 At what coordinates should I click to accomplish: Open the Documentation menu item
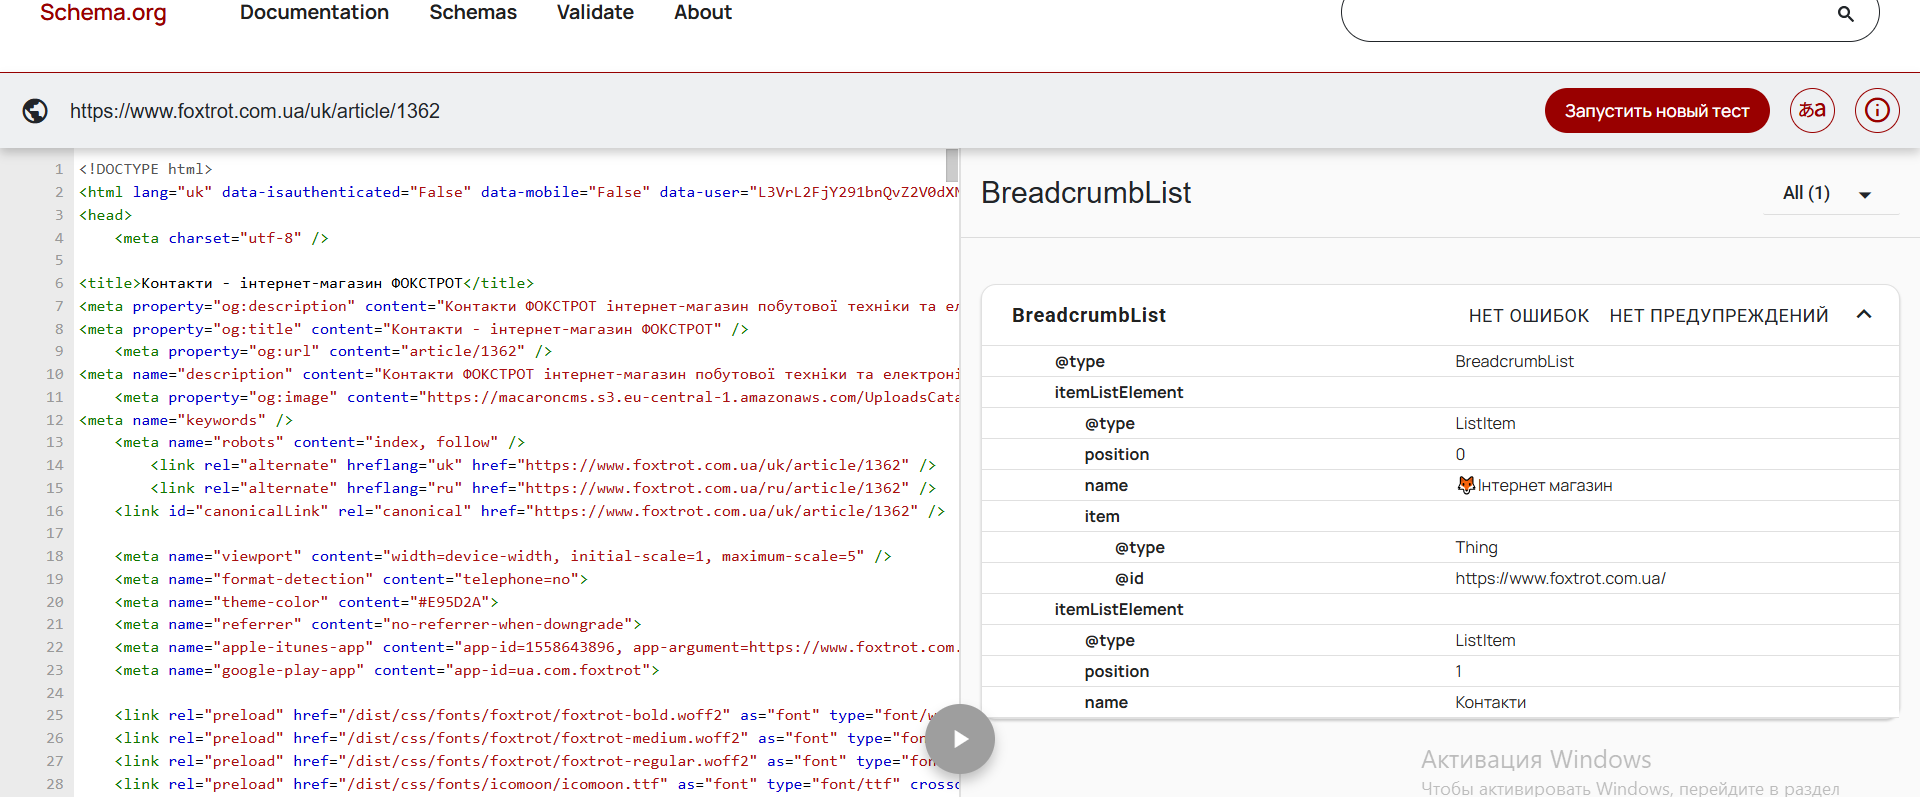click(314, 13)
